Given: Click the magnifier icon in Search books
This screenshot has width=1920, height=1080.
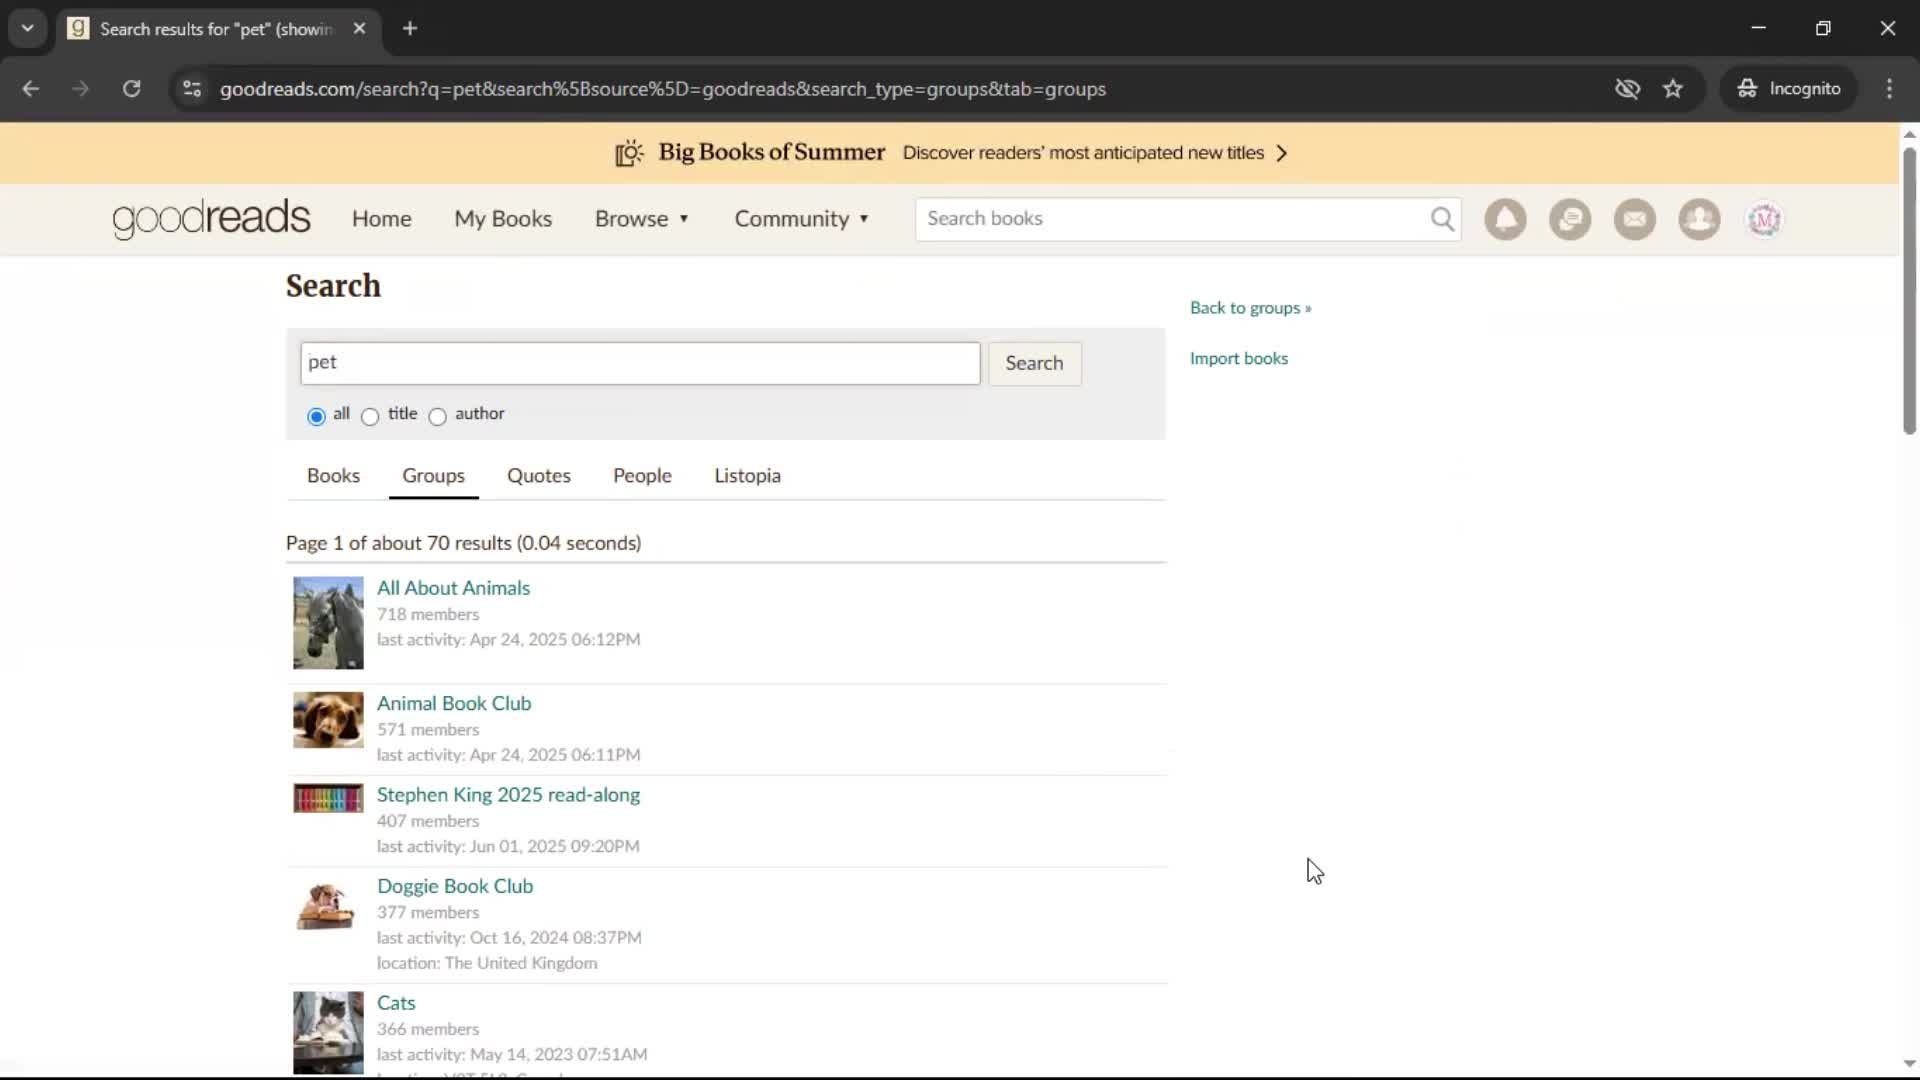Looking at the screenshot, I should (x=1442, y=219).
